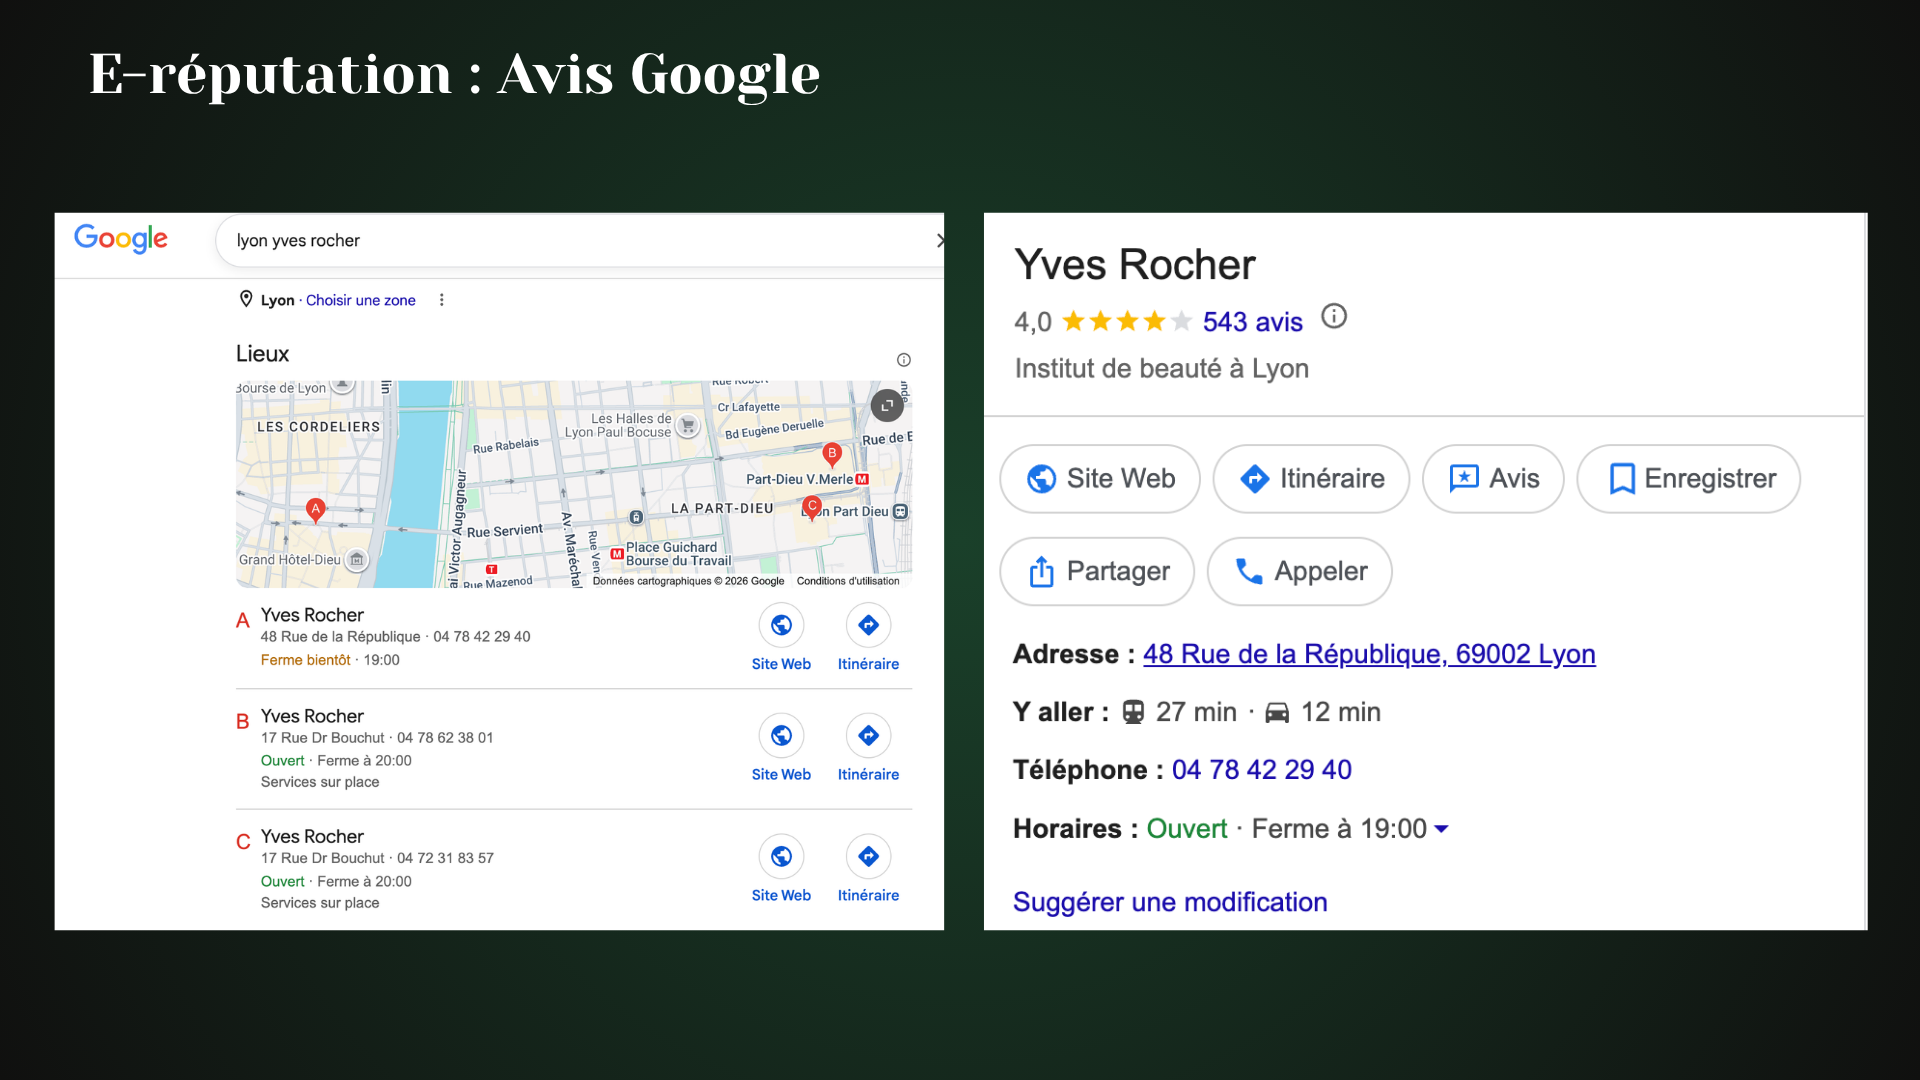Select map pin B on the map
This screenshot has height=1080, width=1920.
pos(832,455)
